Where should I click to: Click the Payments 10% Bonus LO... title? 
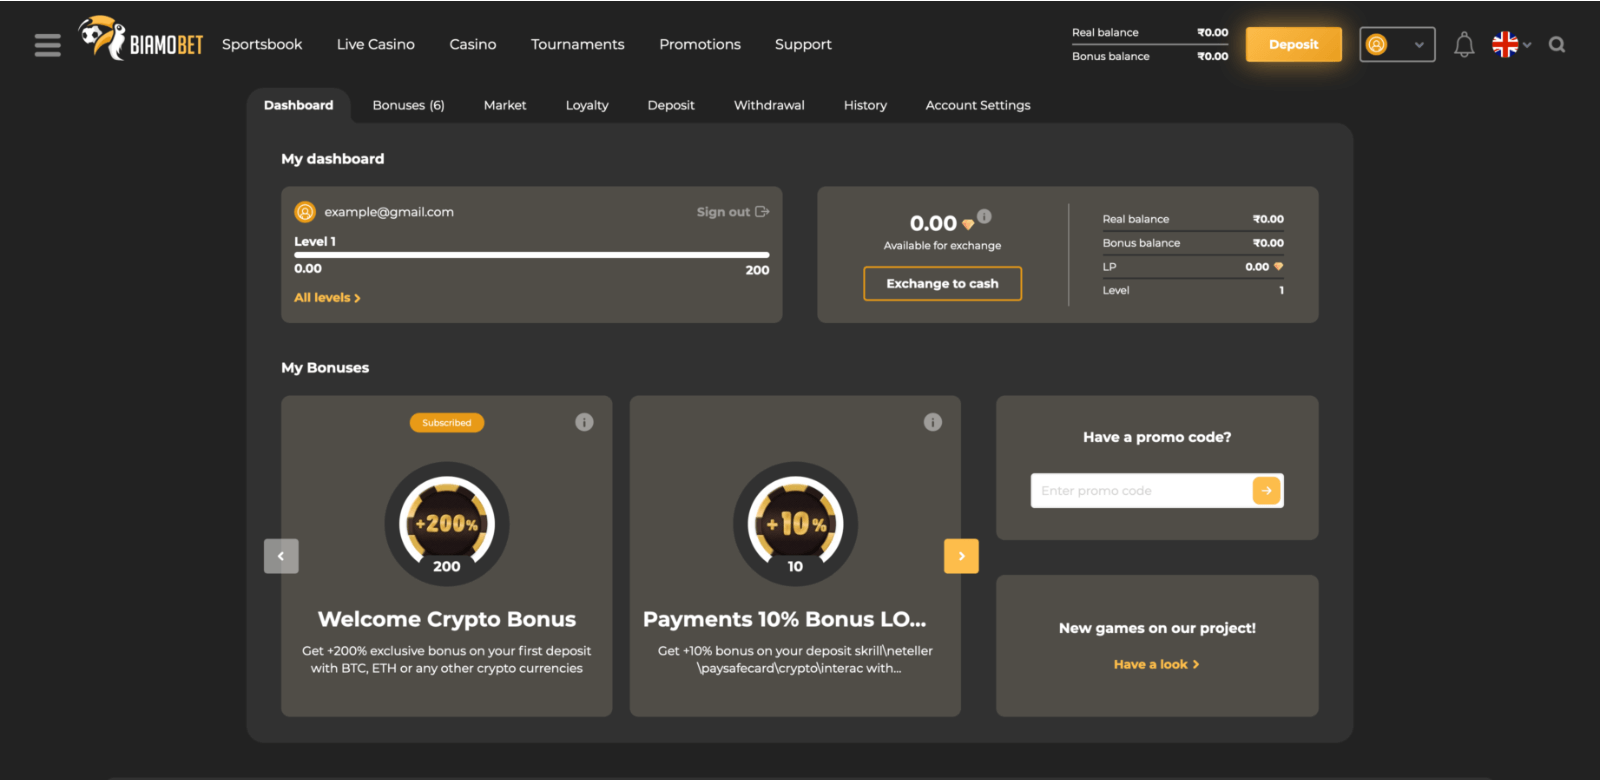pos(785,619)
